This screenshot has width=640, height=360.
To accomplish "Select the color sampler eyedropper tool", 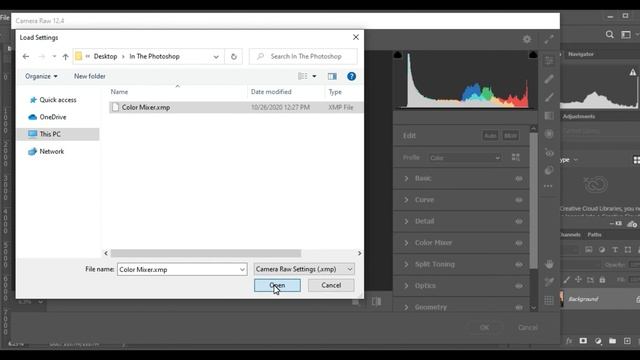I will 549,282.
